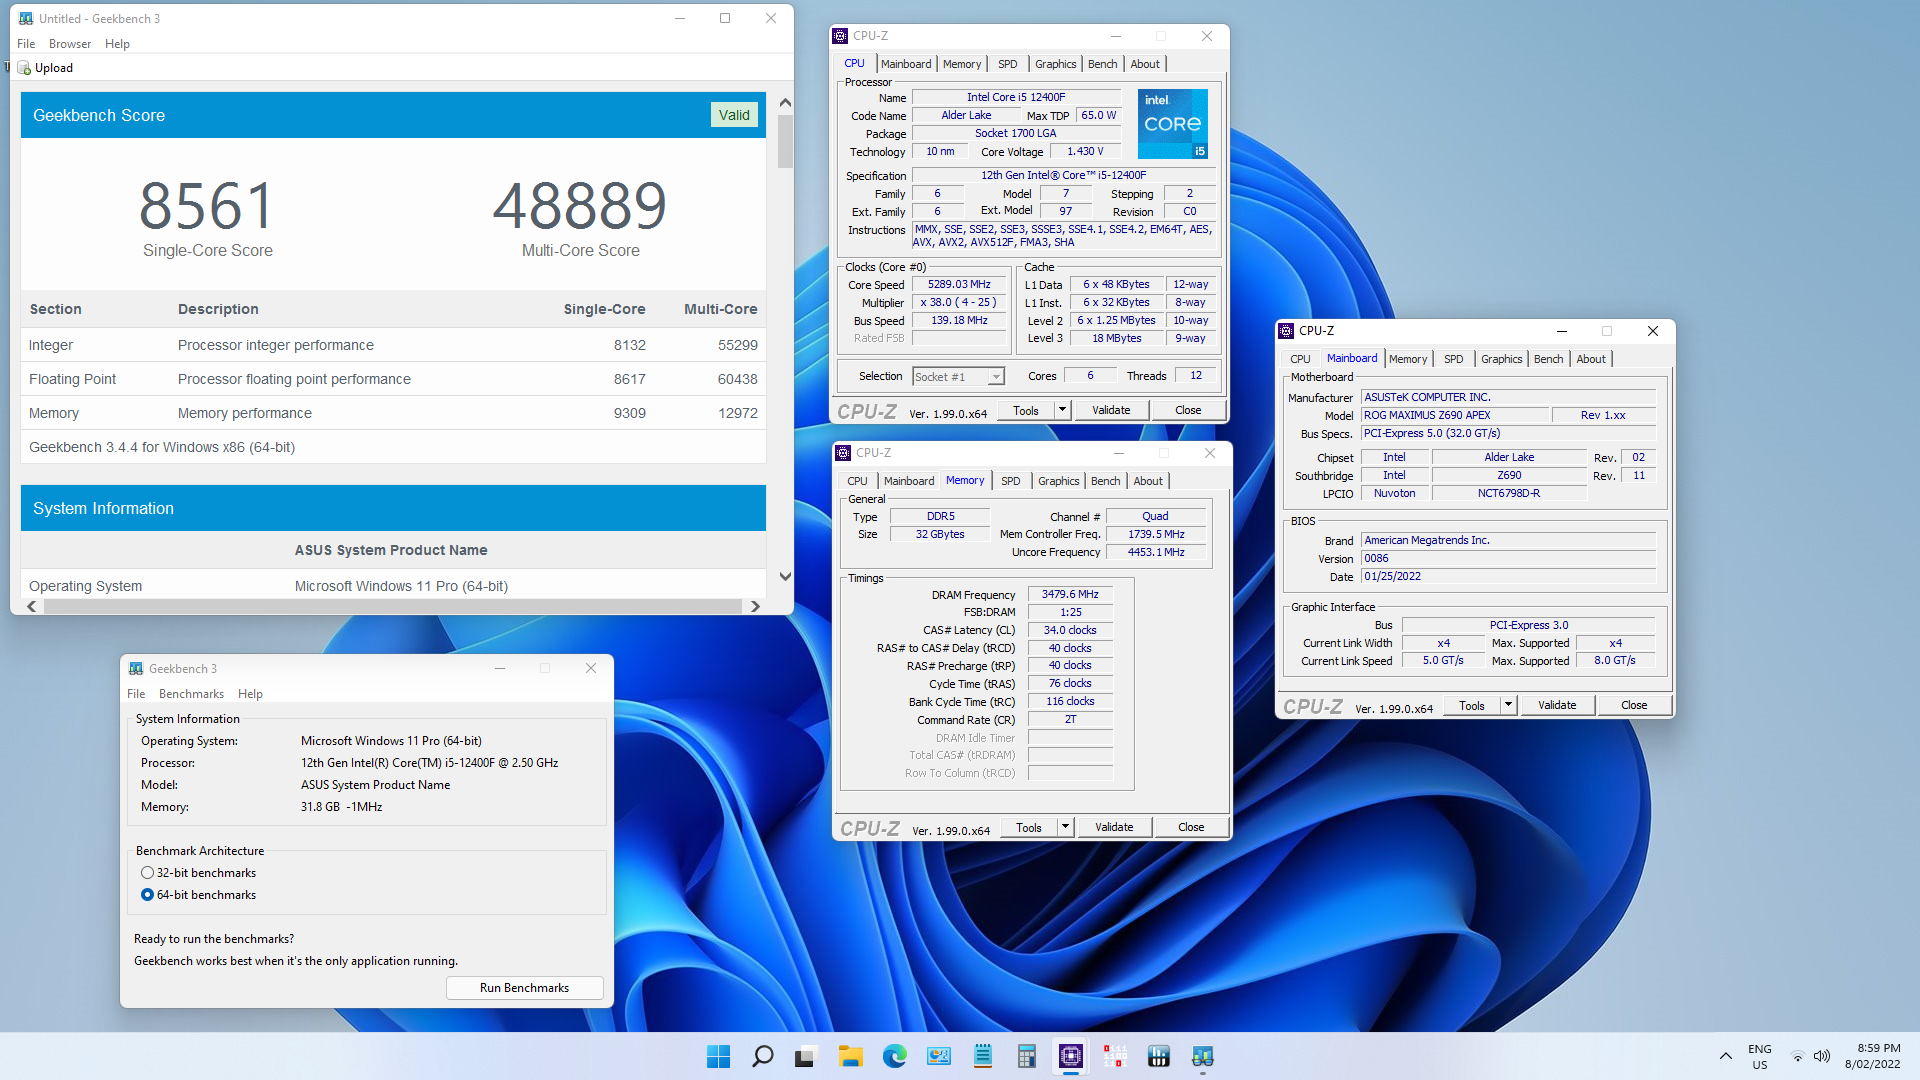This screenshot has height=1080, width=1920.
Task: Open Help menu in Geekbench 3 window
Action: point(250,694)
